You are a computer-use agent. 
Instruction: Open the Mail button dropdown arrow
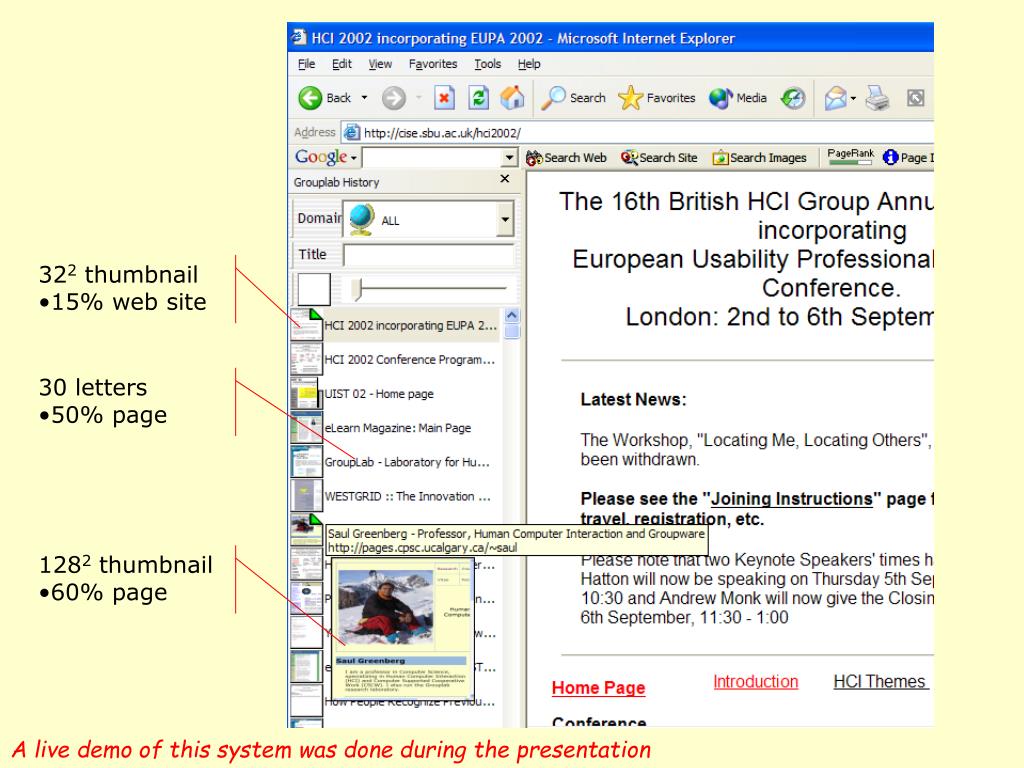[x=853, y=99]
